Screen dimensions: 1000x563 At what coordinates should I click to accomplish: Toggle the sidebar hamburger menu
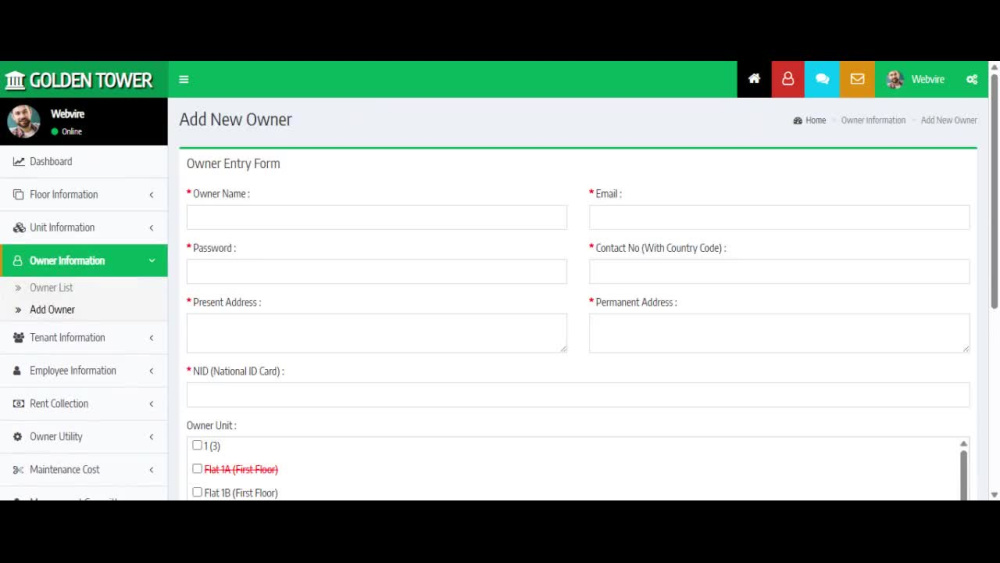click(184, 80)
